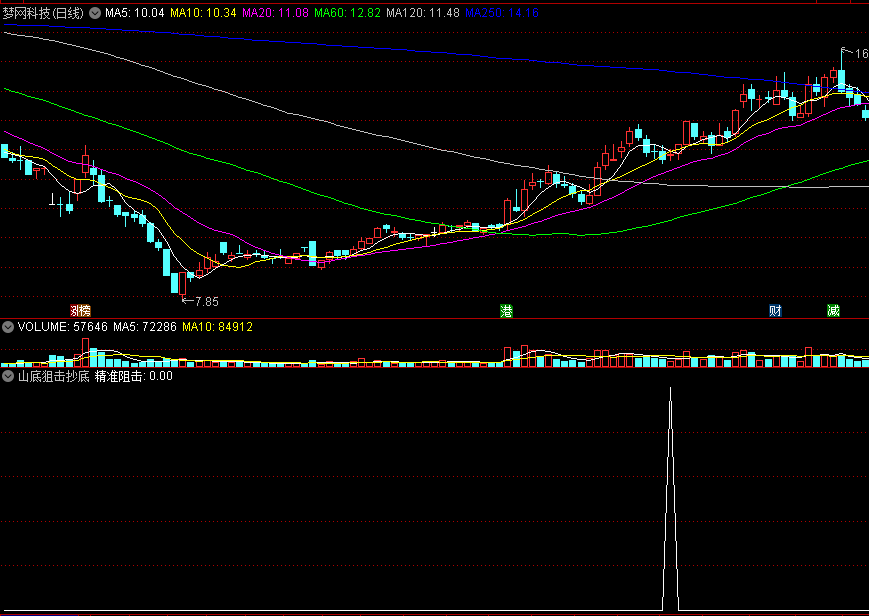
Task: Click the peak of the white indicator spike
Action: pos(671,389)
